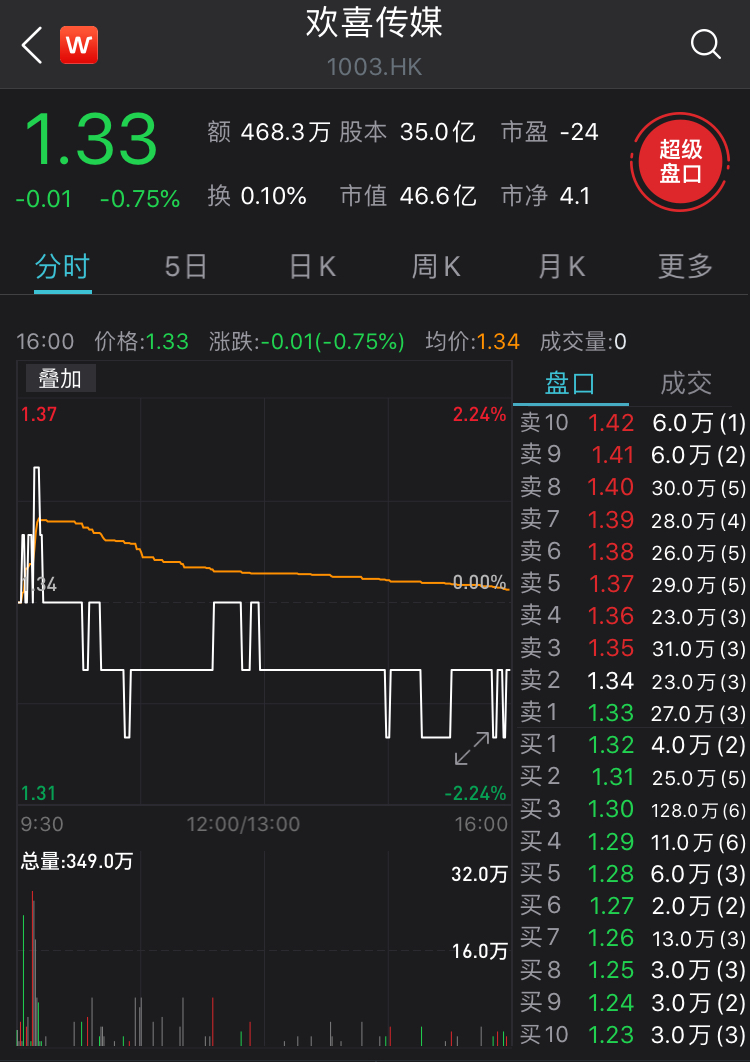
Task: Tap the 买3 bid row at 1.30
Action: point(632,809)
